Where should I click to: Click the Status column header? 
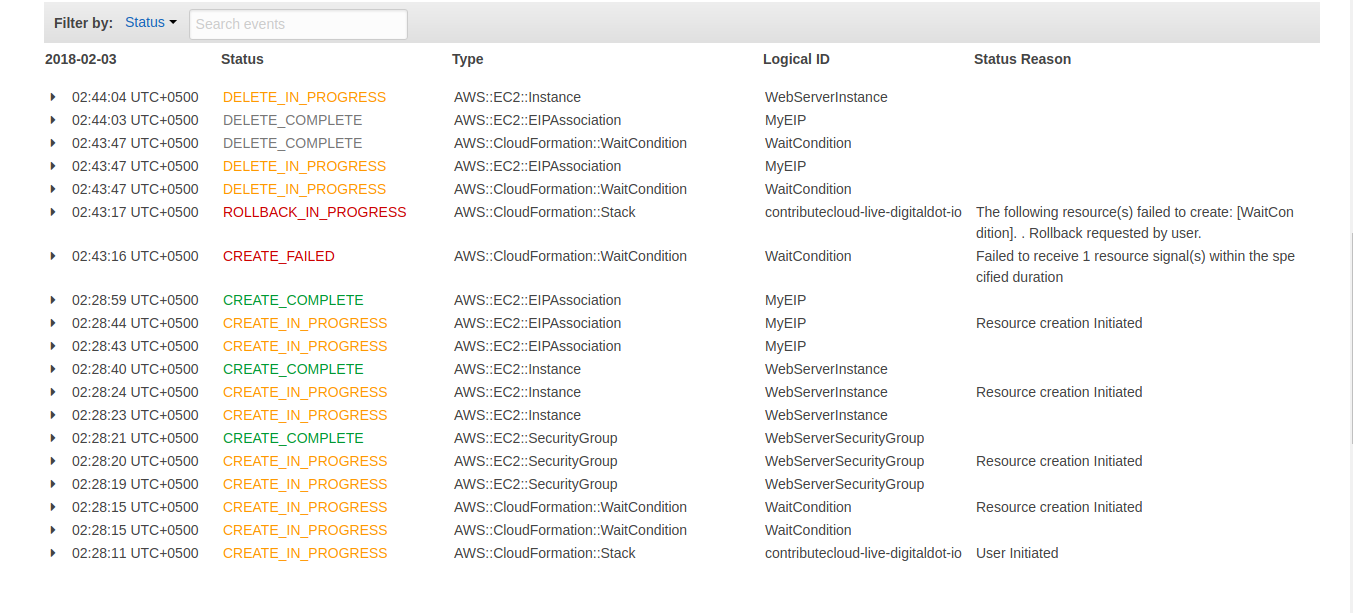(x=242, y=59)
